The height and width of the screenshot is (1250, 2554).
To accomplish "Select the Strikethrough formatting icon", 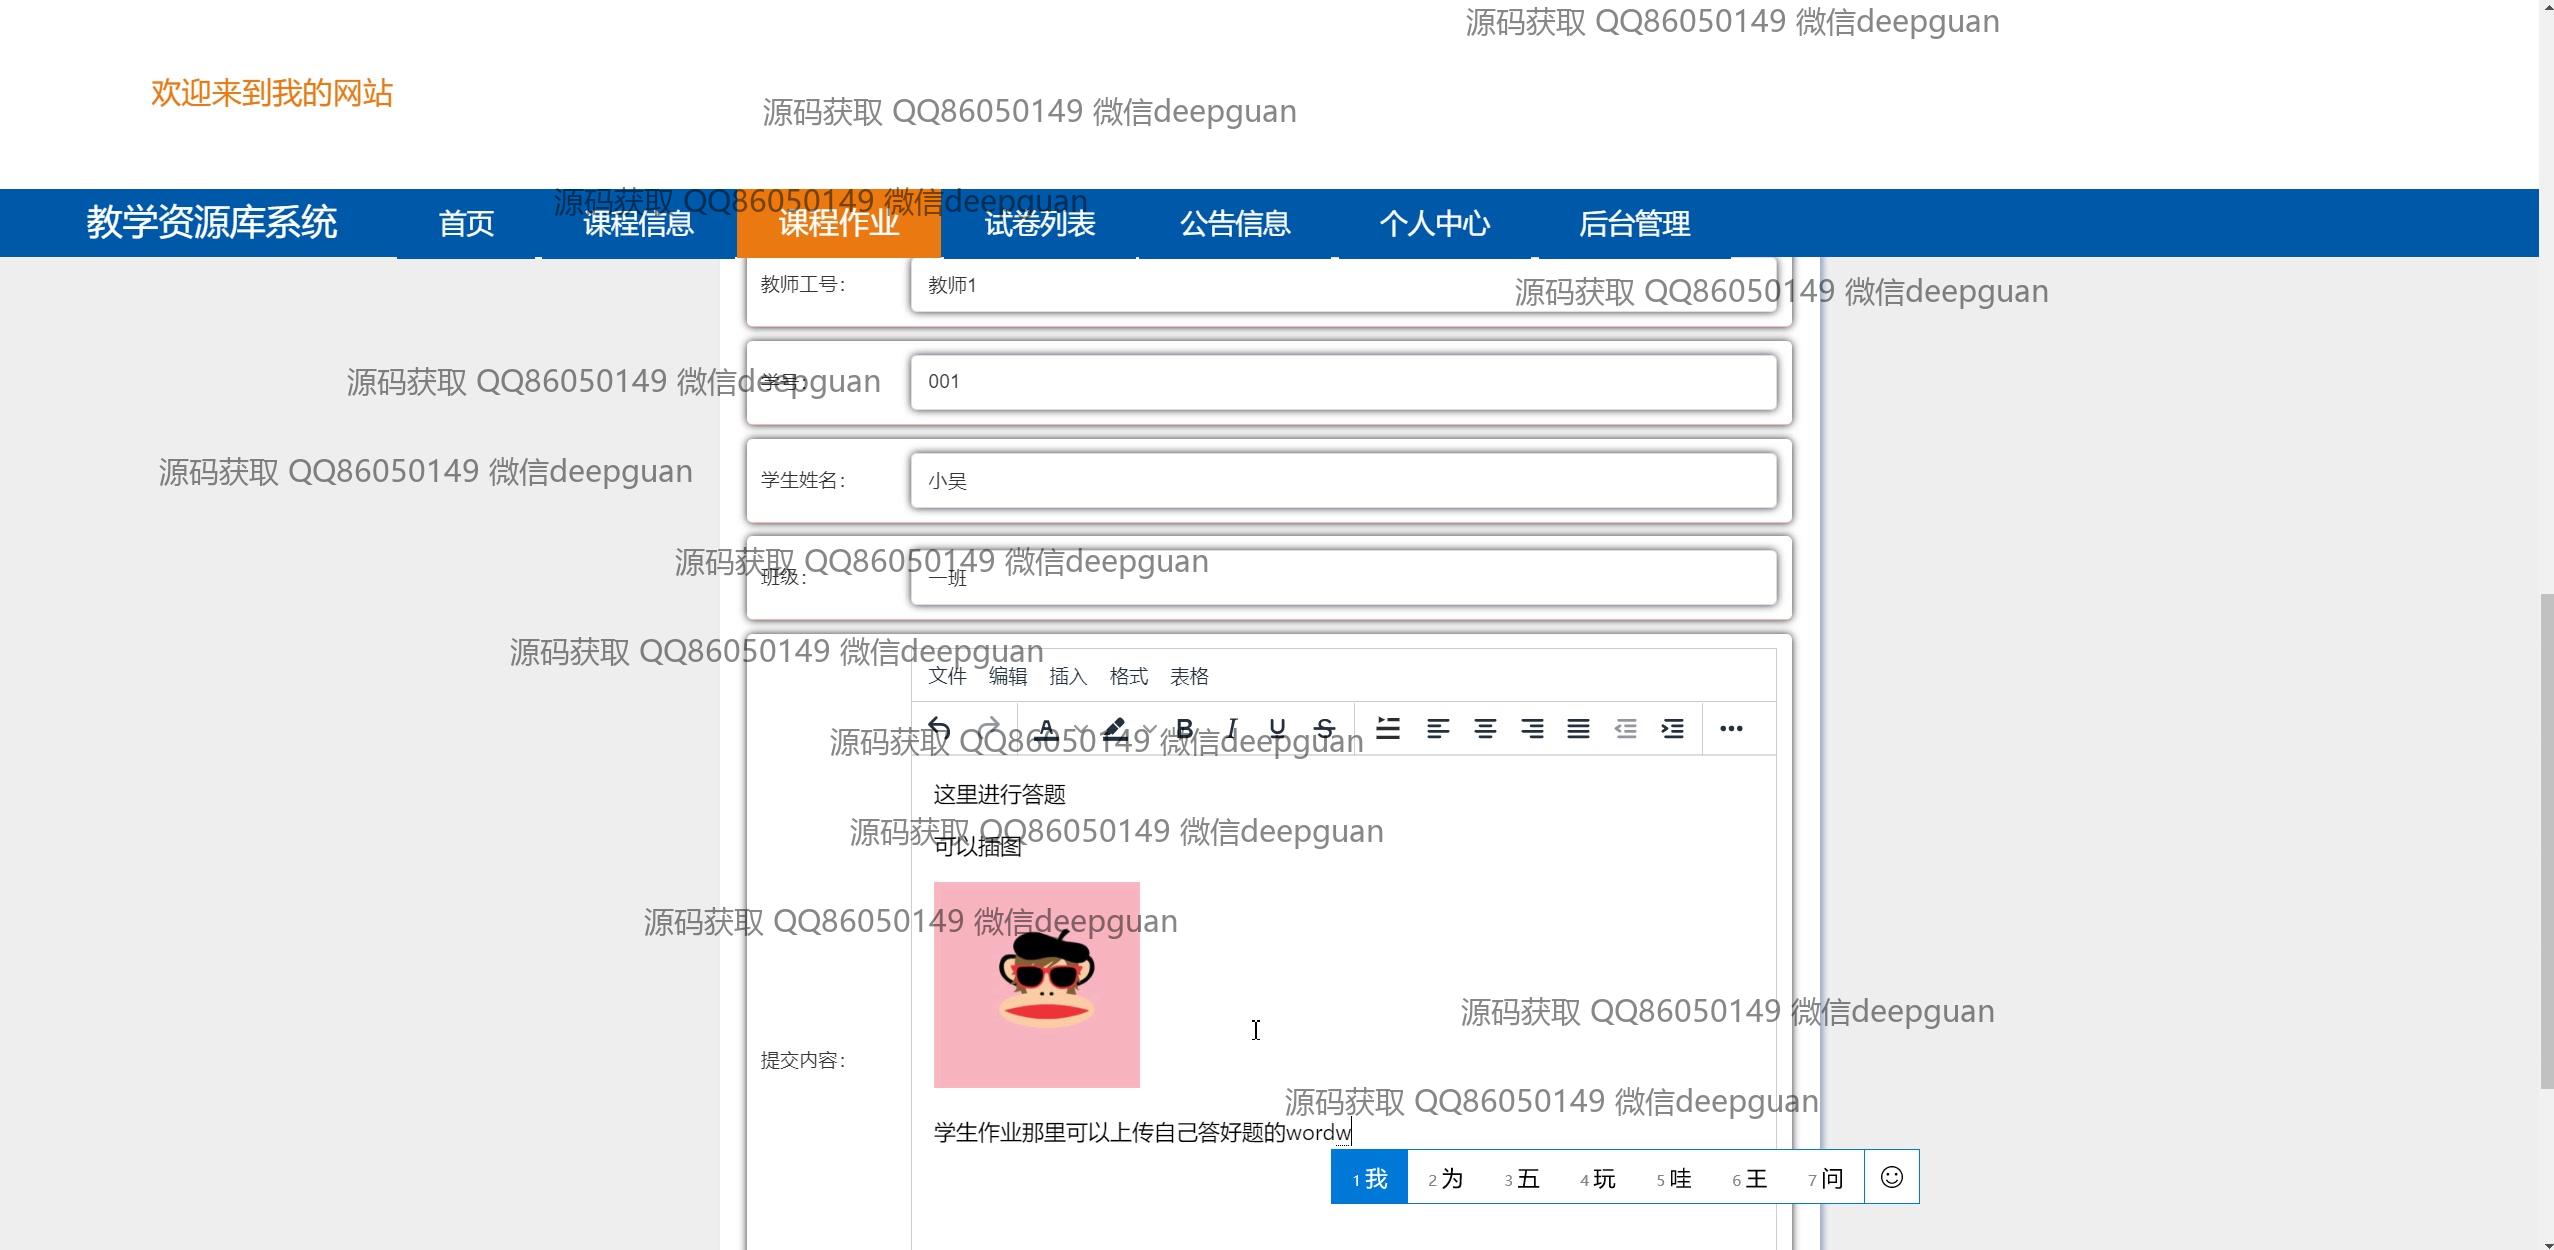I will [x=1327, y=728].
